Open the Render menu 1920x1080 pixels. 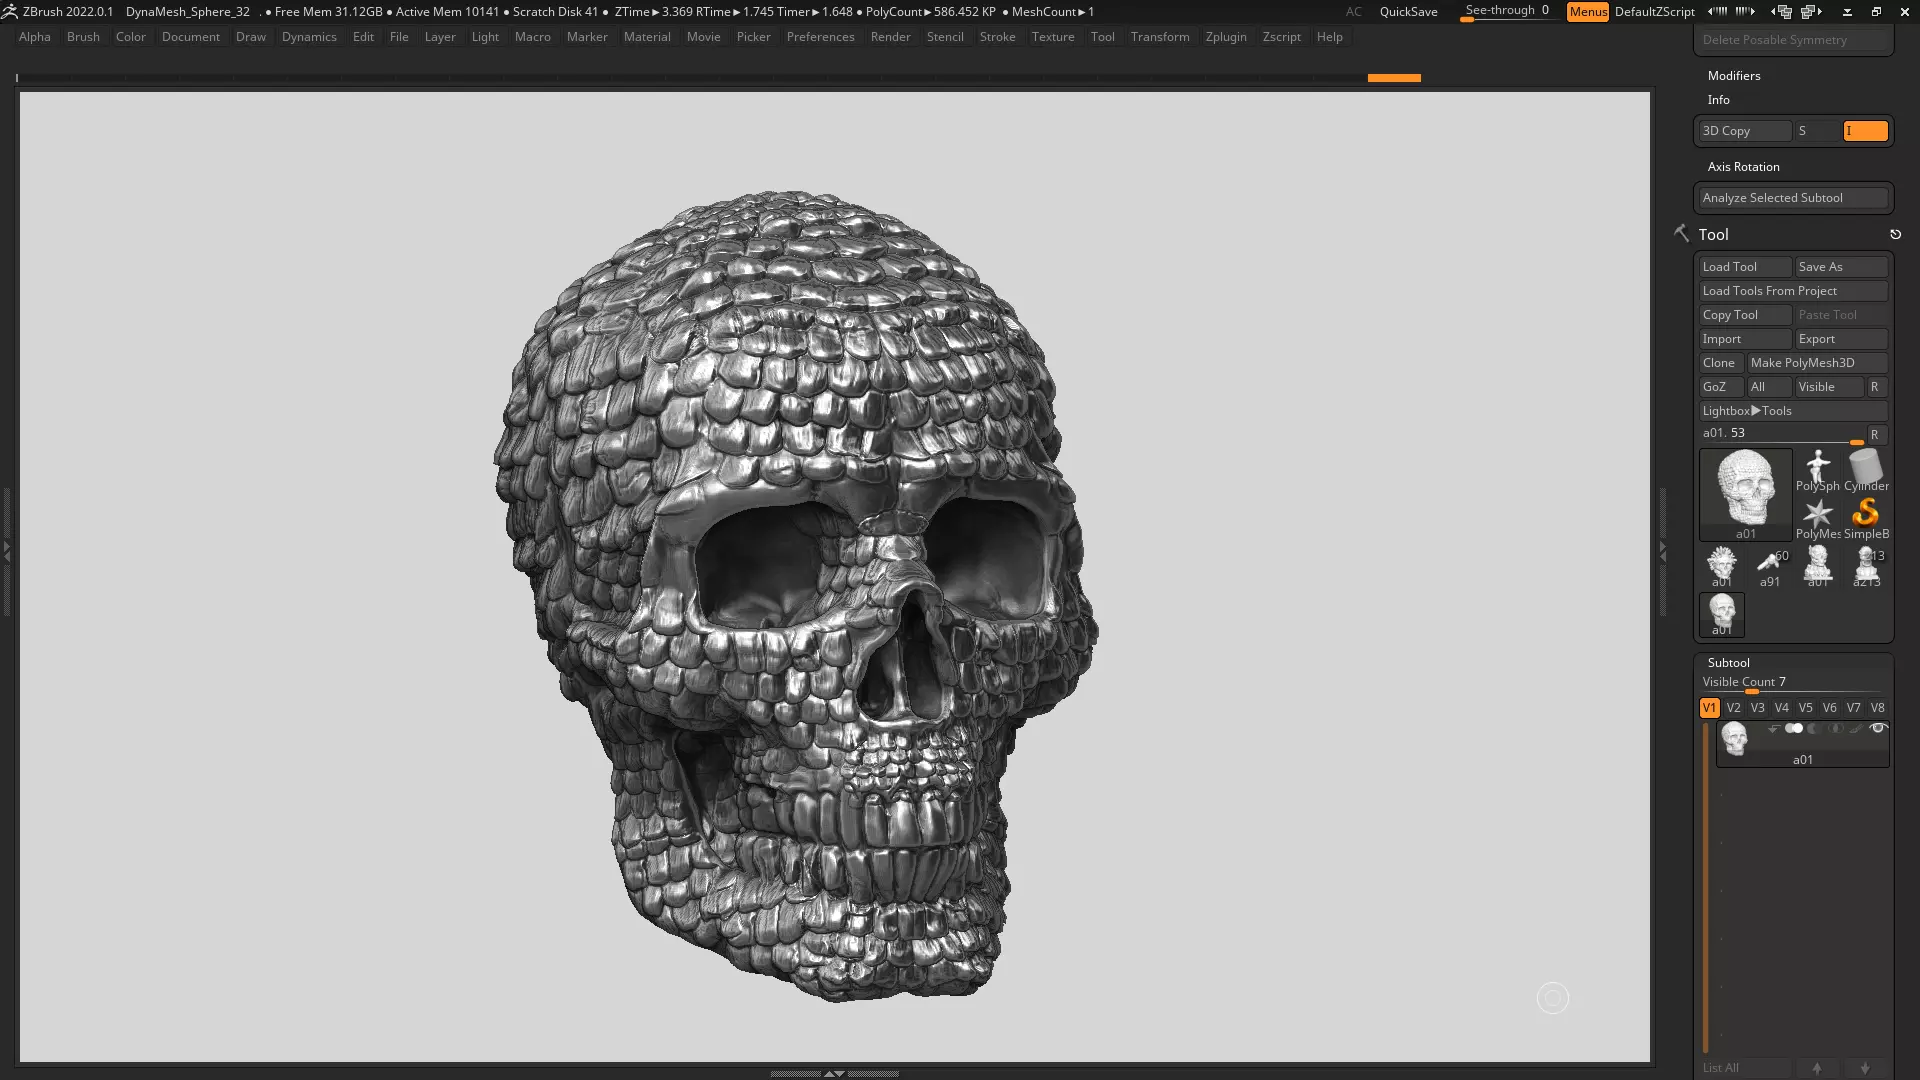[x=890, y=37]
